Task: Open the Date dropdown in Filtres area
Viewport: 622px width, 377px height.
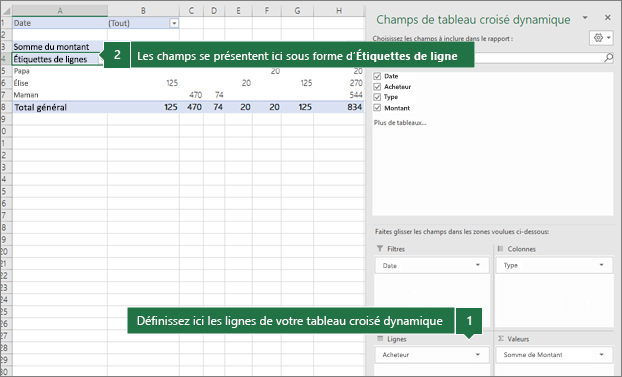Action: [478, 265]
